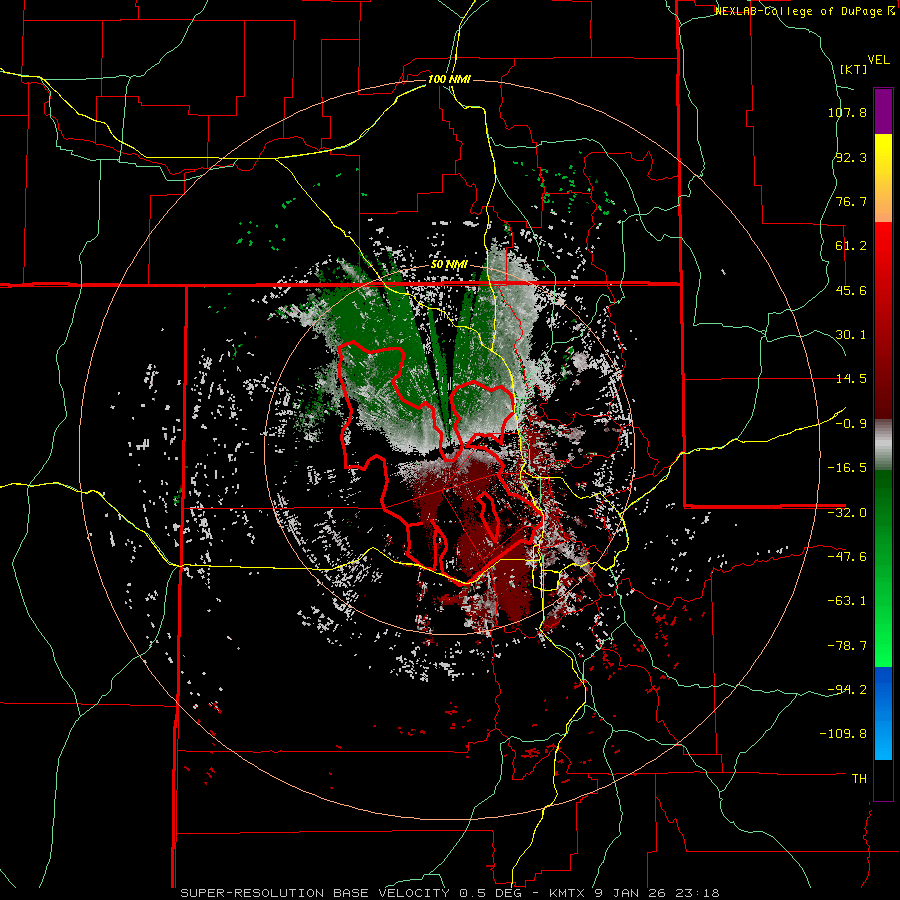Click the -0.9 scale value
Image resolution: width=900 pixels, height=900 pixels.
[x=851, y=424]
